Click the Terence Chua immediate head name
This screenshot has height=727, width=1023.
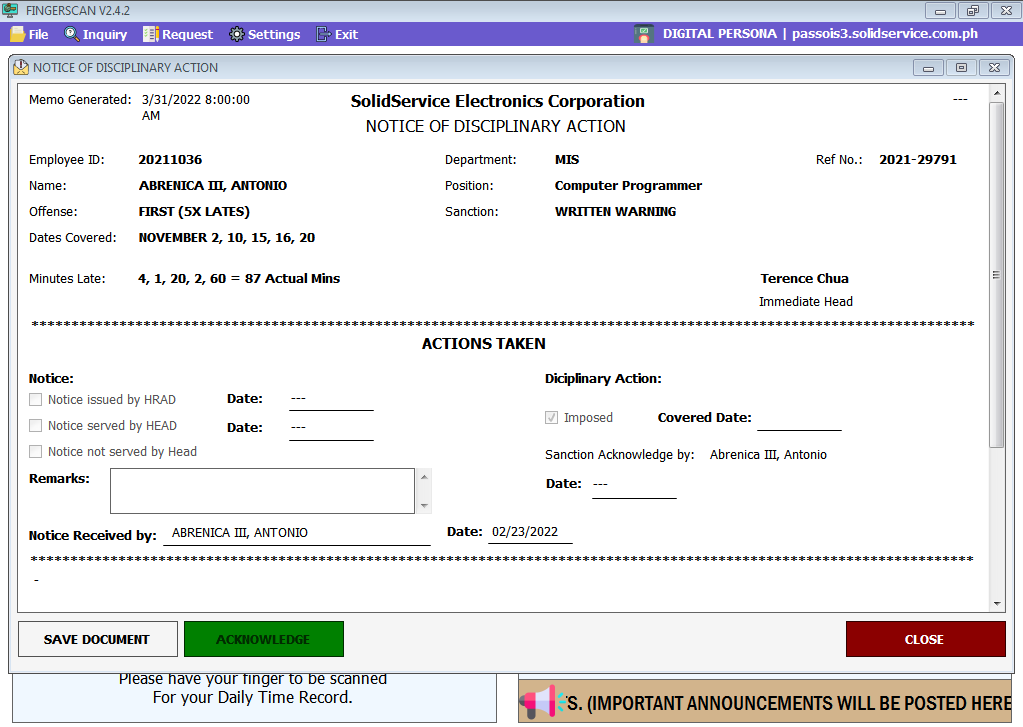pos(804,279)
